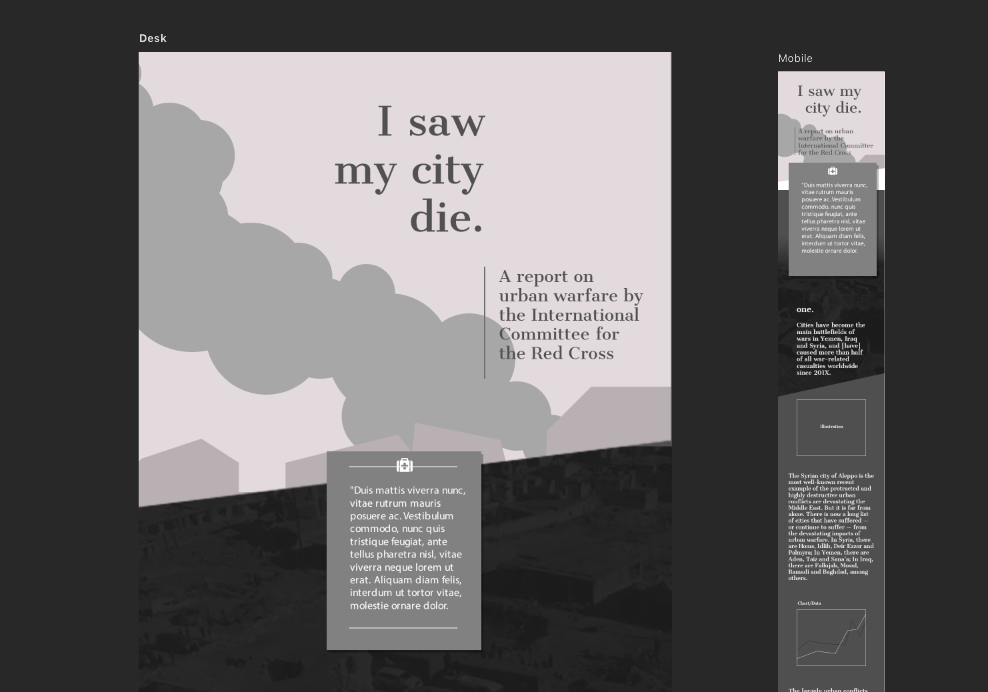Click the Illustration placeholder box in the Mobile frame

tap(830, 427)
